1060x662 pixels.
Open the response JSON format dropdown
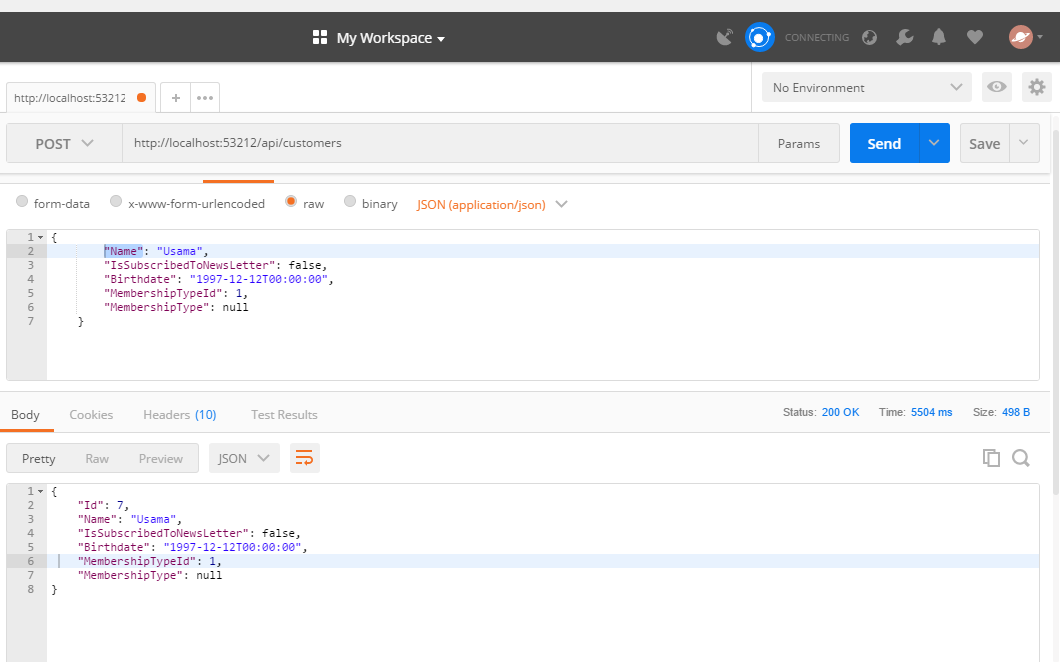pyautogui.click(x=244, y=458)
